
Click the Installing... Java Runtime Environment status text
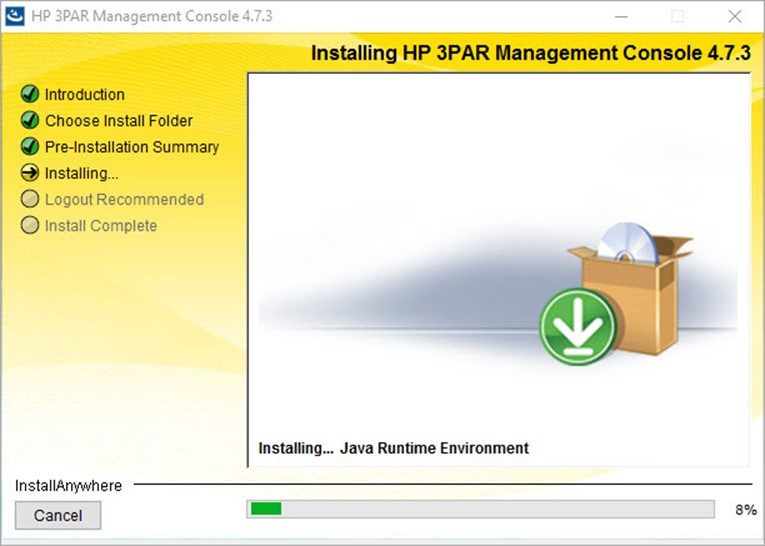394,448
